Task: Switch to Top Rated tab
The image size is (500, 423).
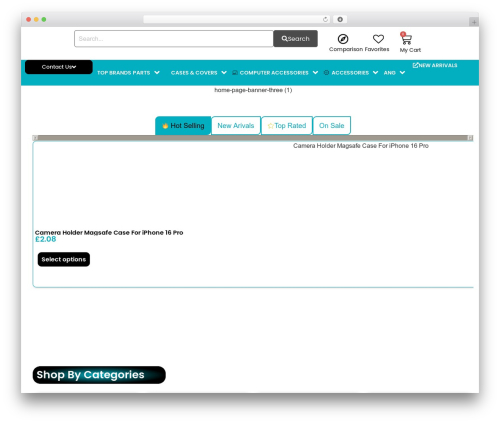Action: (287, 126)
